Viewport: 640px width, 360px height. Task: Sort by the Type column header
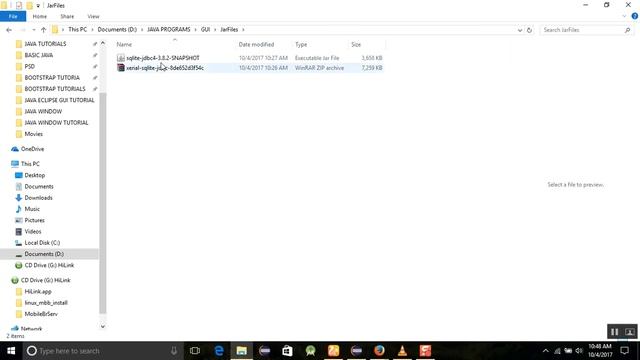click(x=301, y=44)
